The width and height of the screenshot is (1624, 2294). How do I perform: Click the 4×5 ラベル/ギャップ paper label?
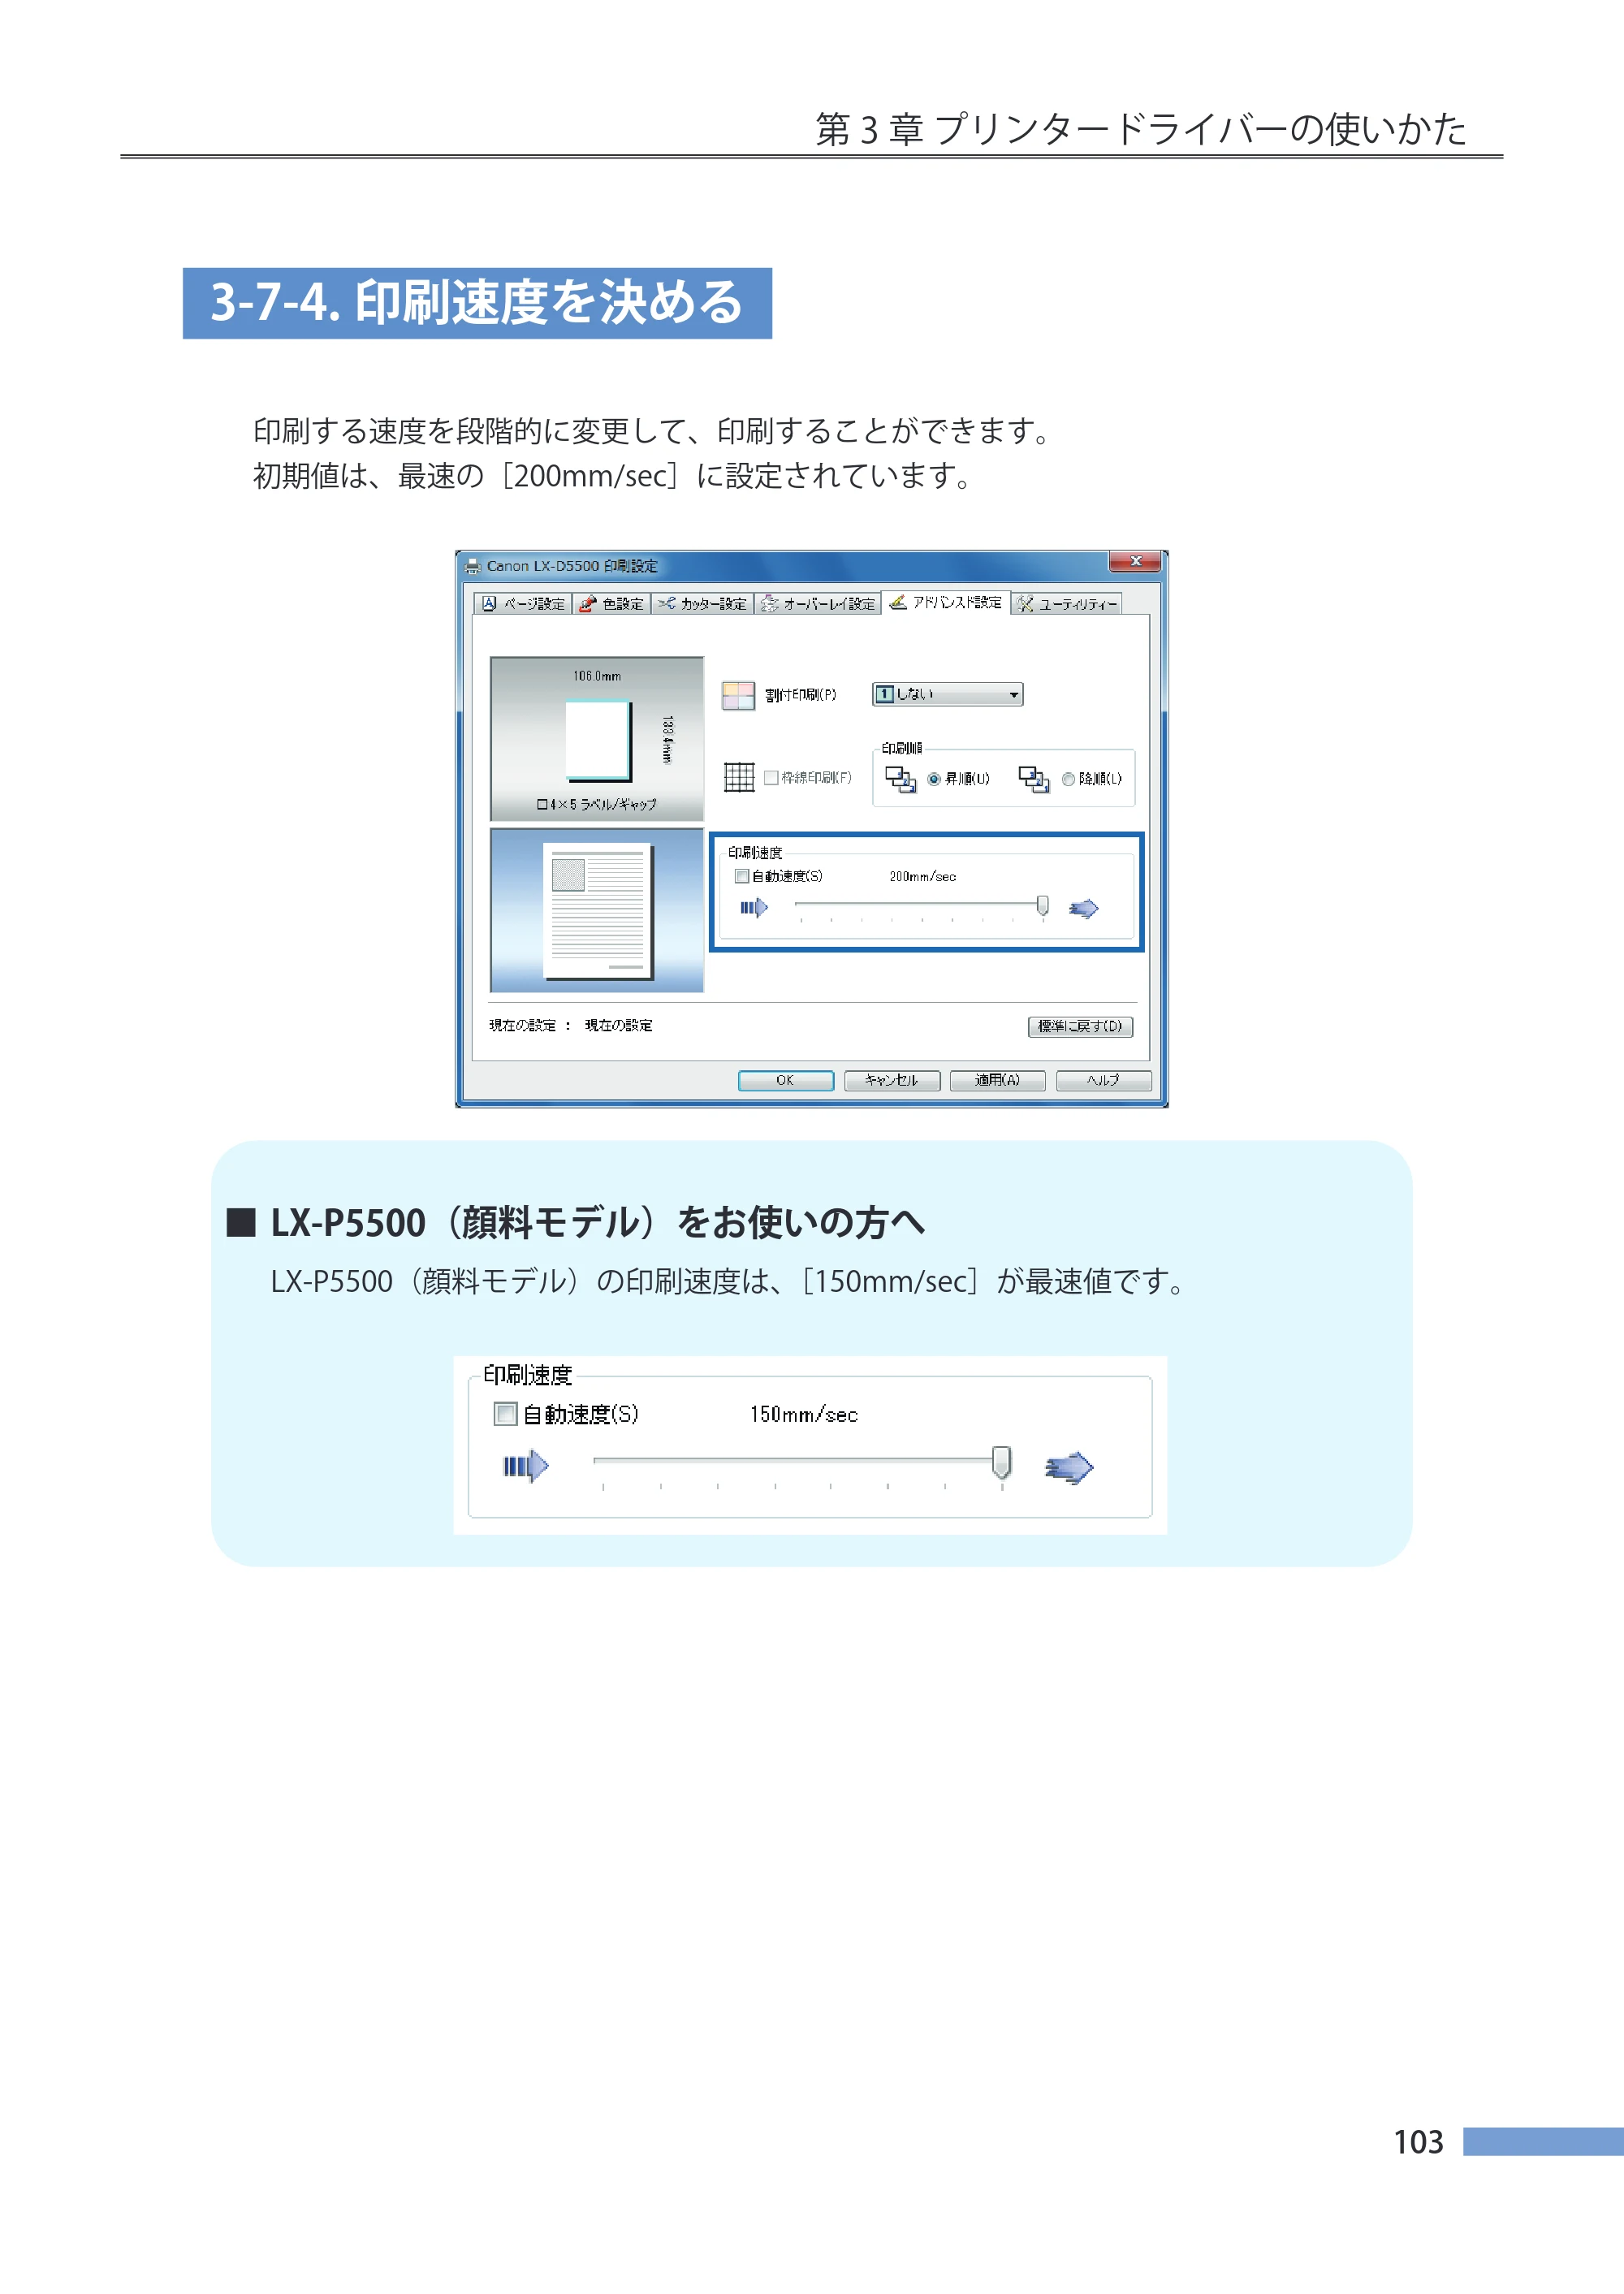click(x=597, y=804)
